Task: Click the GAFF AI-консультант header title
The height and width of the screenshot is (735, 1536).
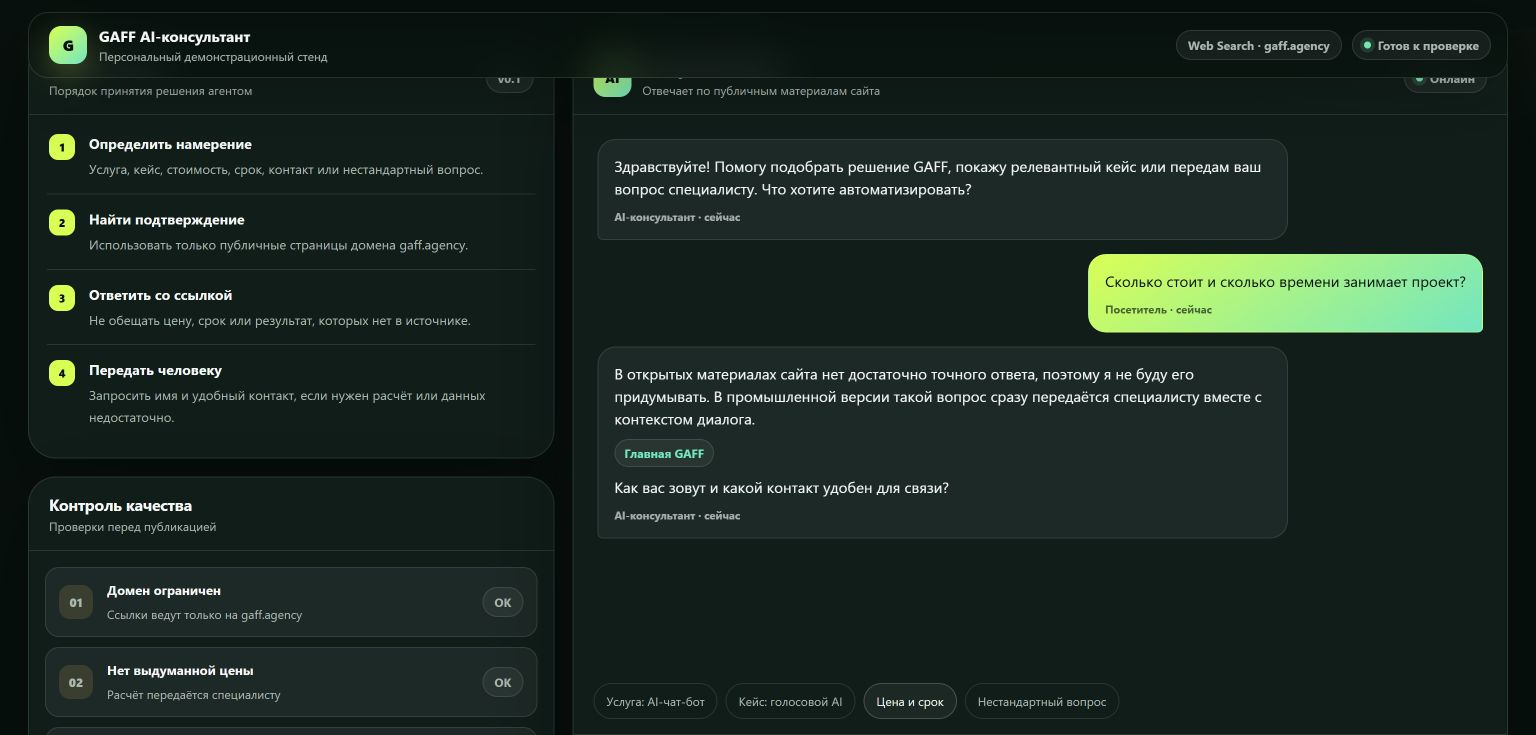Action: 174,37
